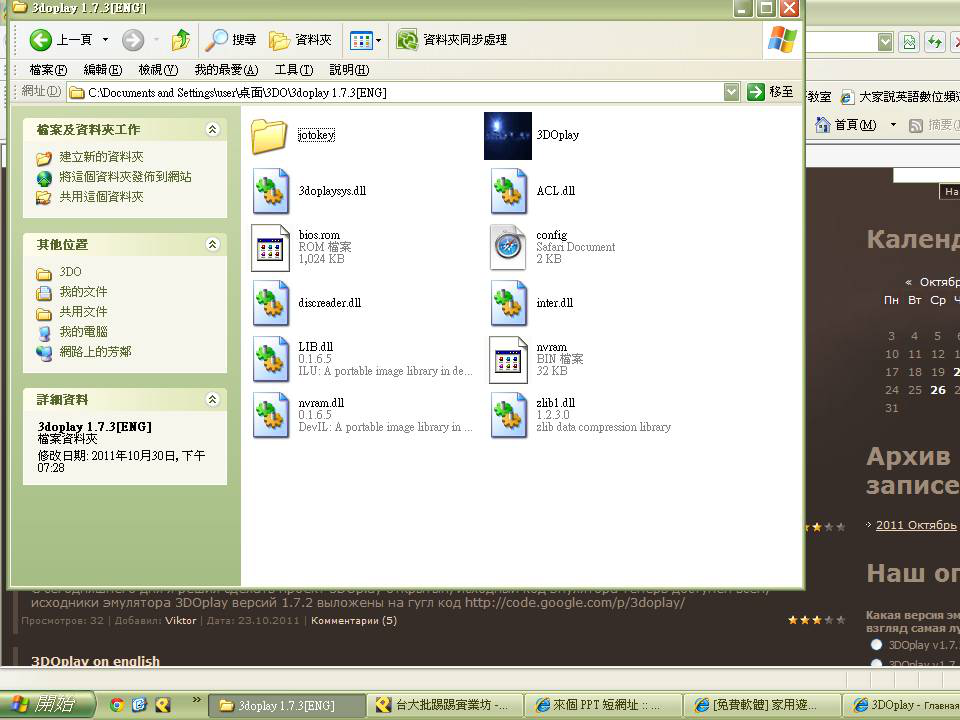The image size is (960, 720).
Task: Open the 搜尋 search tool
Action: coord(230,40)
